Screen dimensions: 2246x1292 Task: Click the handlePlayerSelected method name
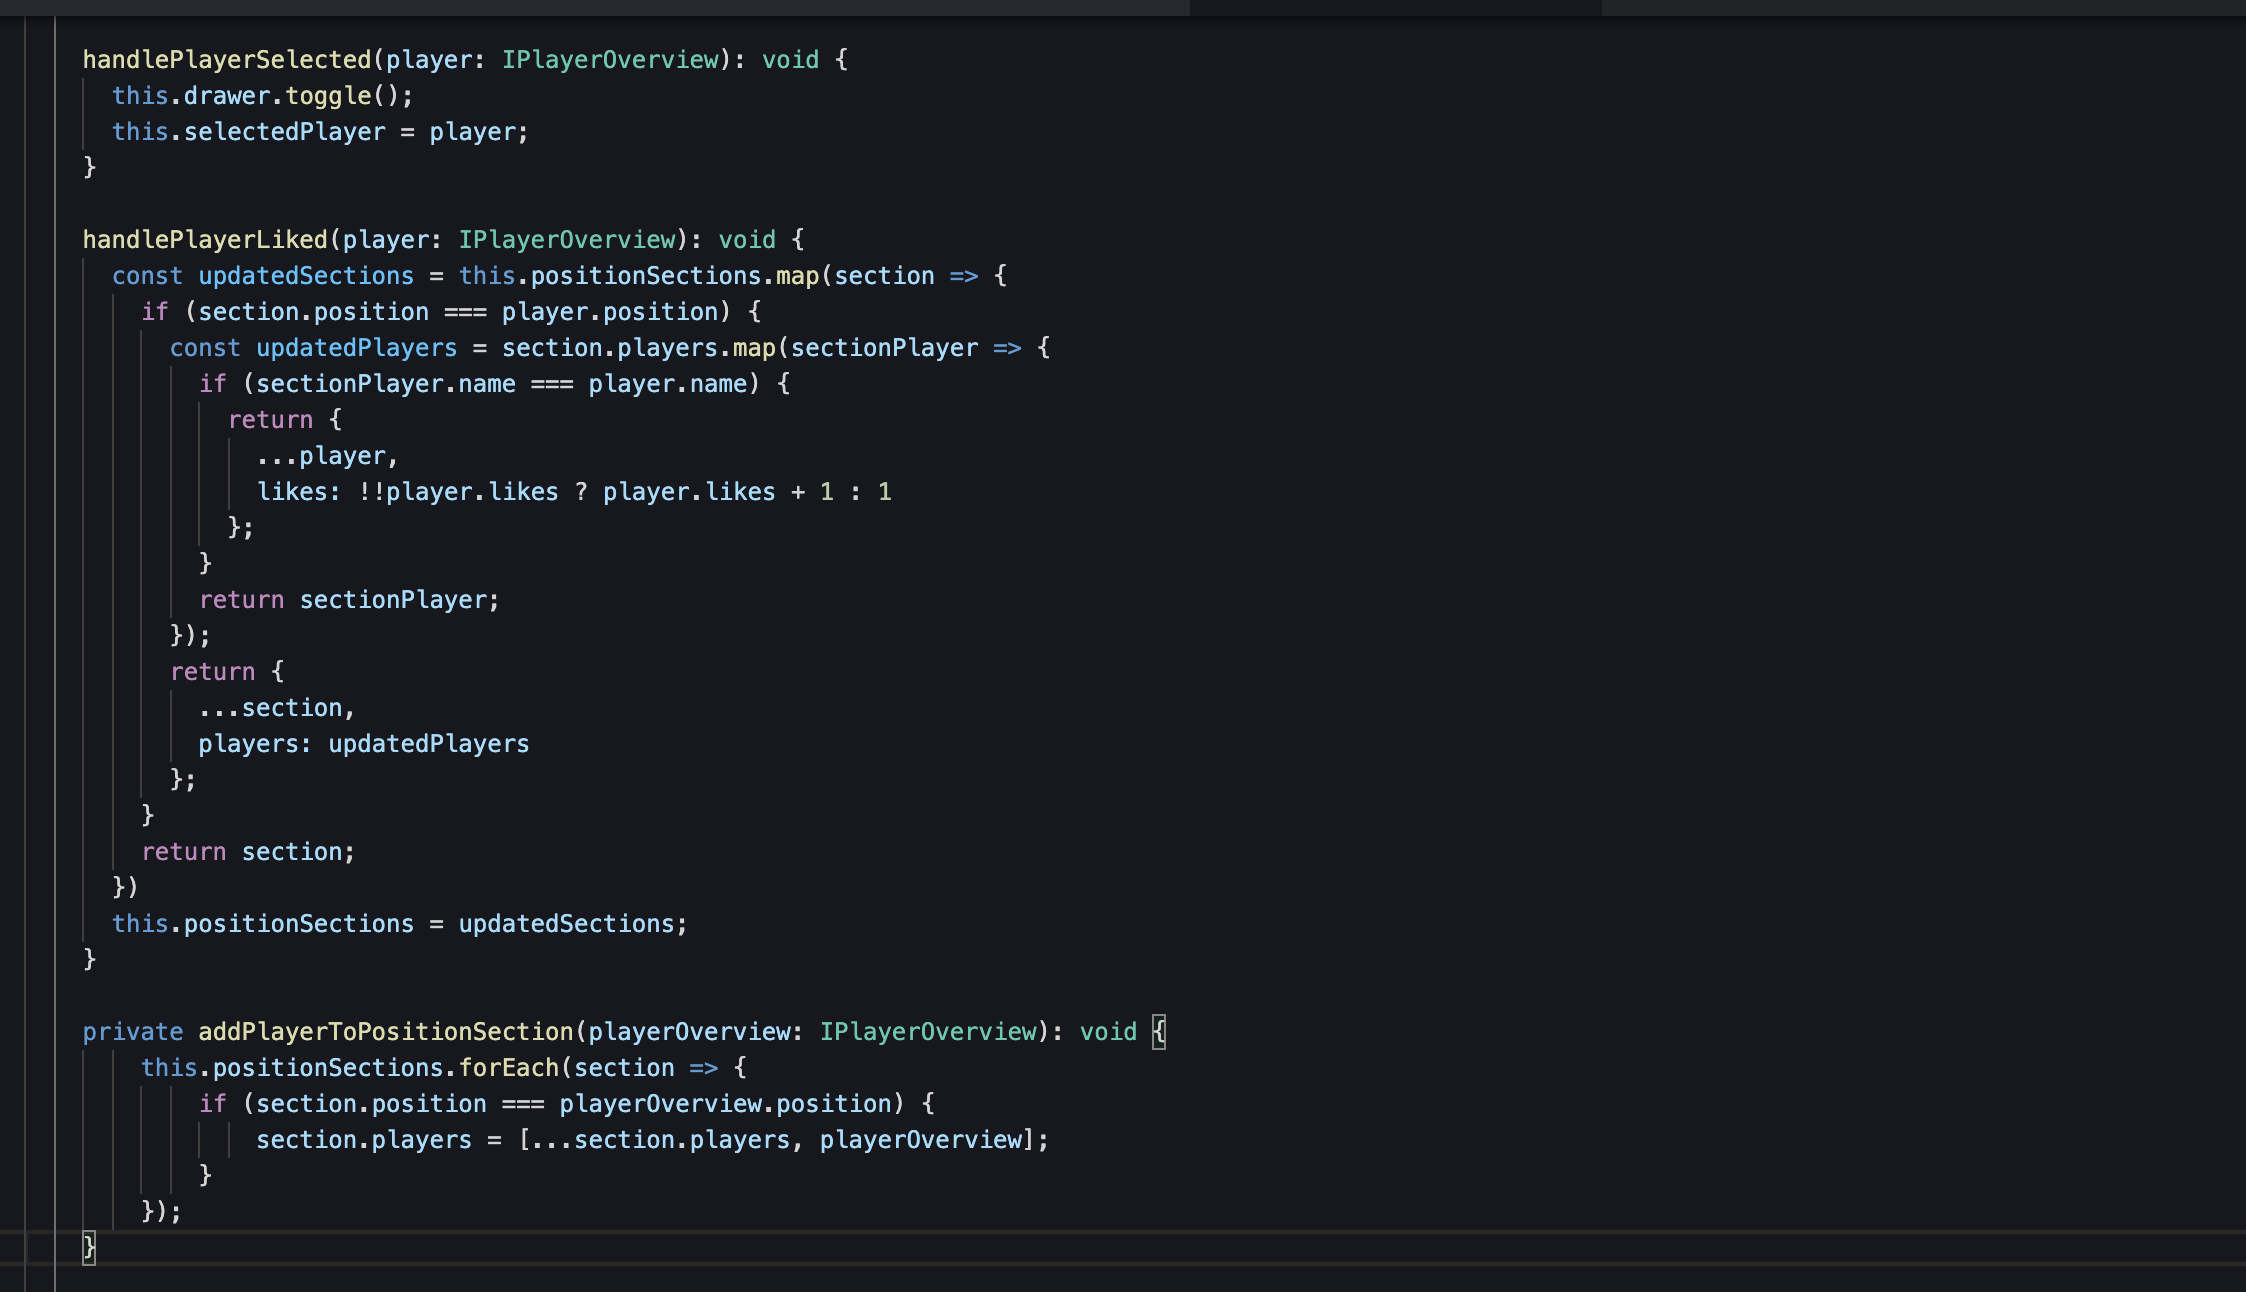[226, 60]
